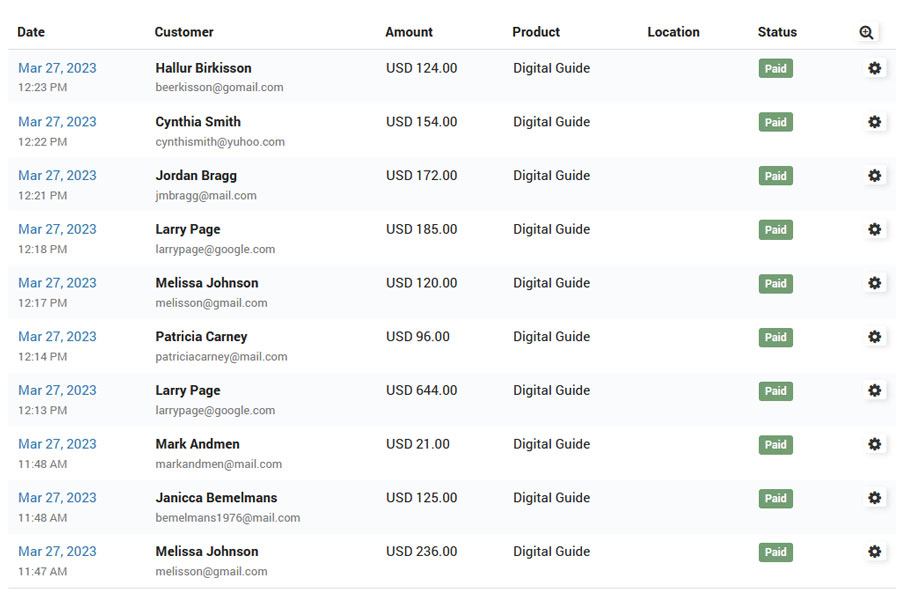Open the gear menu on Patricia Carney's row
Viewport: 900px width, 589px height.
point(875,337)
